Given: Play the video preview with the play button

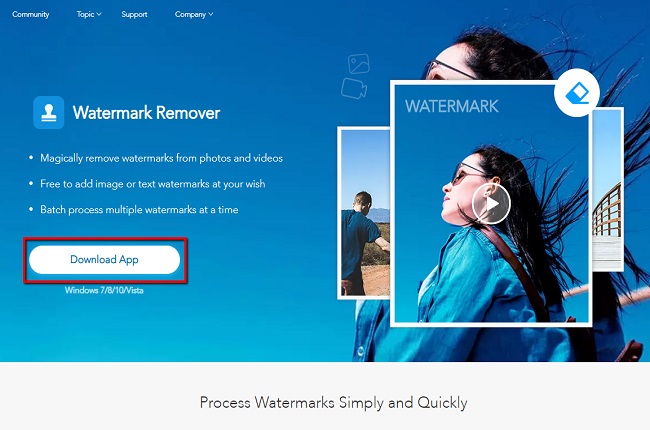Looking at the screenshot, I should [x=491, y=204].
